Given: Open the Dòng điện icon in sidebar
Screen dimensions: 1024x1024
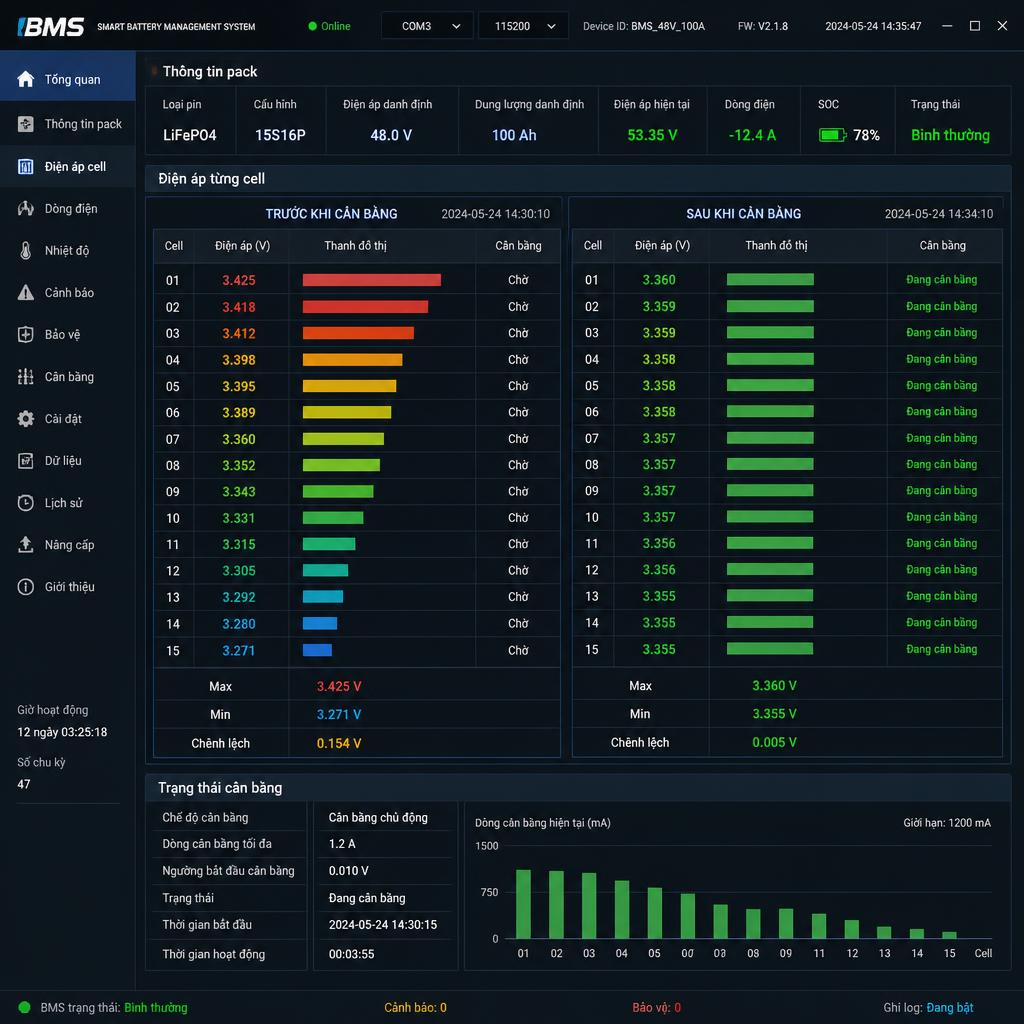Looking at the screenshot, I should coord(25,208).
